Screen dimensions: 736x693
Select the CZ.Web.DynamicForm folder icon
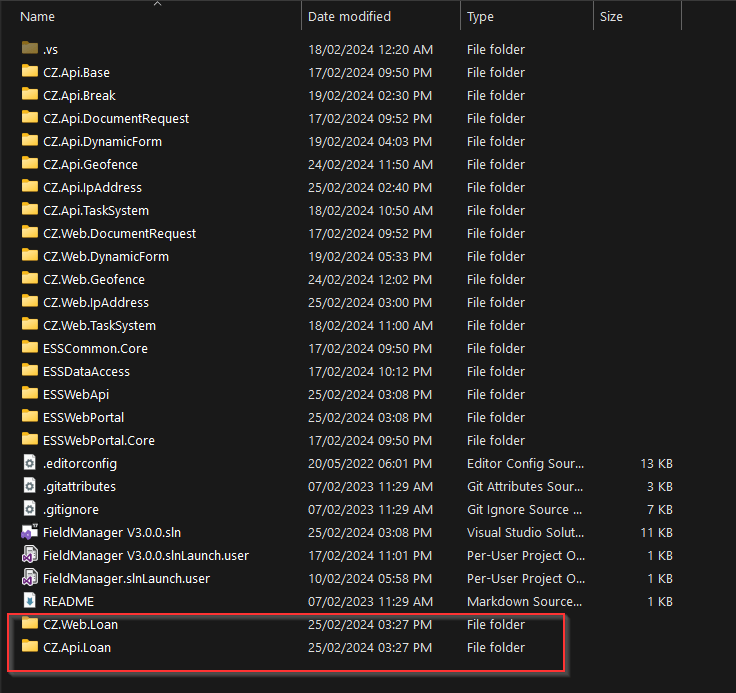point(30,255)
